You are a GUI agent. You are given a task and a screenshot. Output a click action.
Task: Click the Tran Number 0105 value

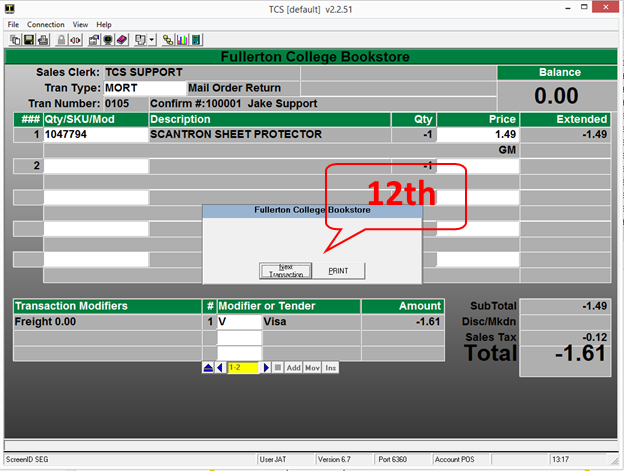tap(117, 103)
